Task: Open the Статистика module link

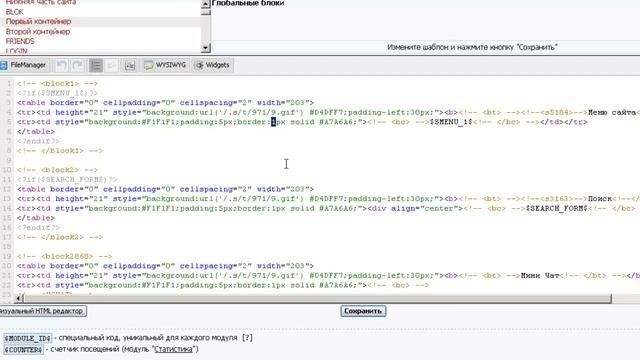Action: [x=173, y=349]
